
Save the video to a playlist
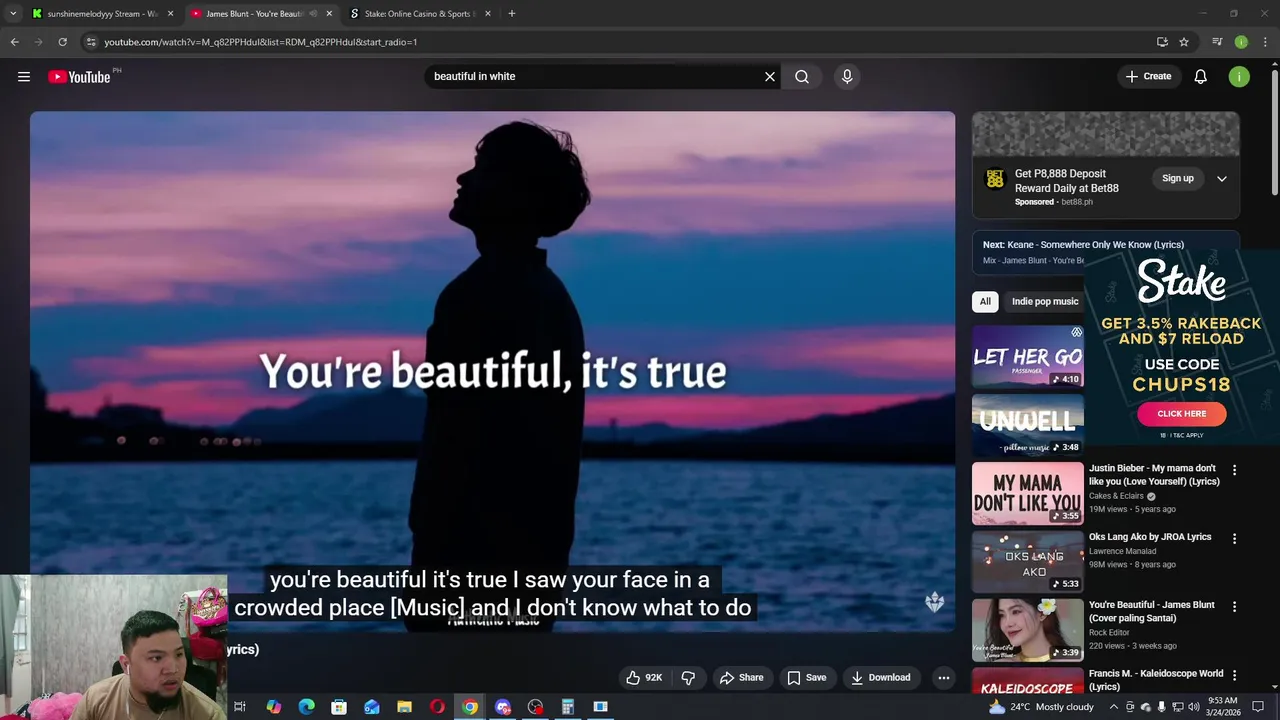(x=807, y=677)
